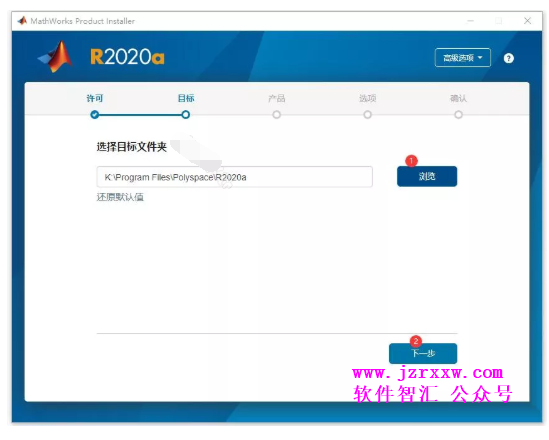Close the MathWorks Product Installer window
Screen dimensions: 549x440
pos(527,21)
